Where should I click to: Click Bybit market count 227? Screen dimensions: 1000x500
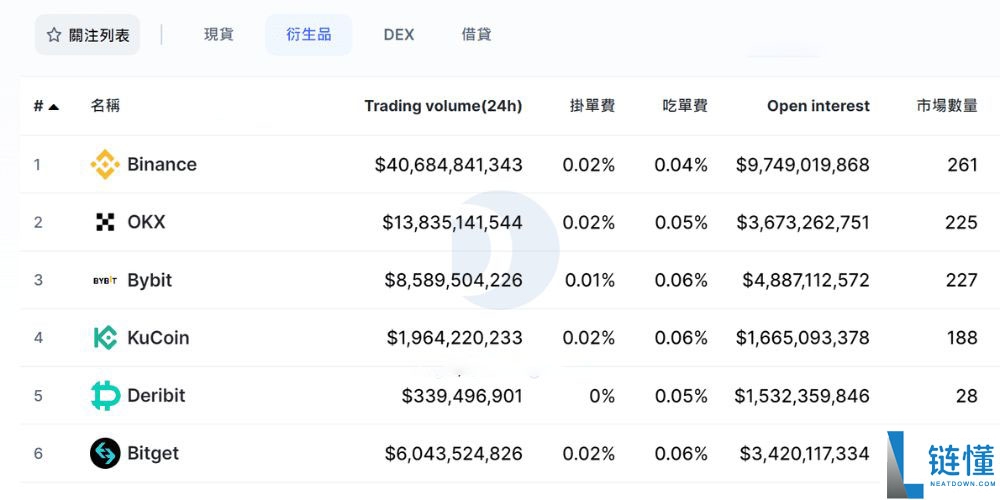962,280
